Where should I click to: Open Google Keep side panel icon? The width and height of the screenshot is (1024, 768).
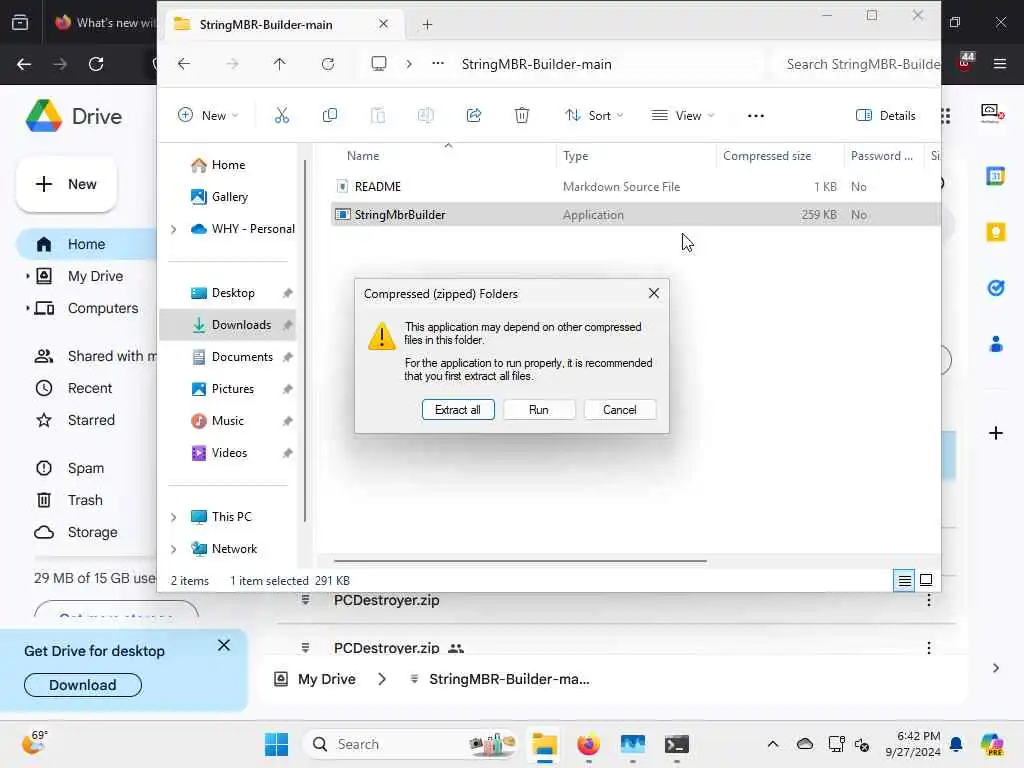click(995, 232)
